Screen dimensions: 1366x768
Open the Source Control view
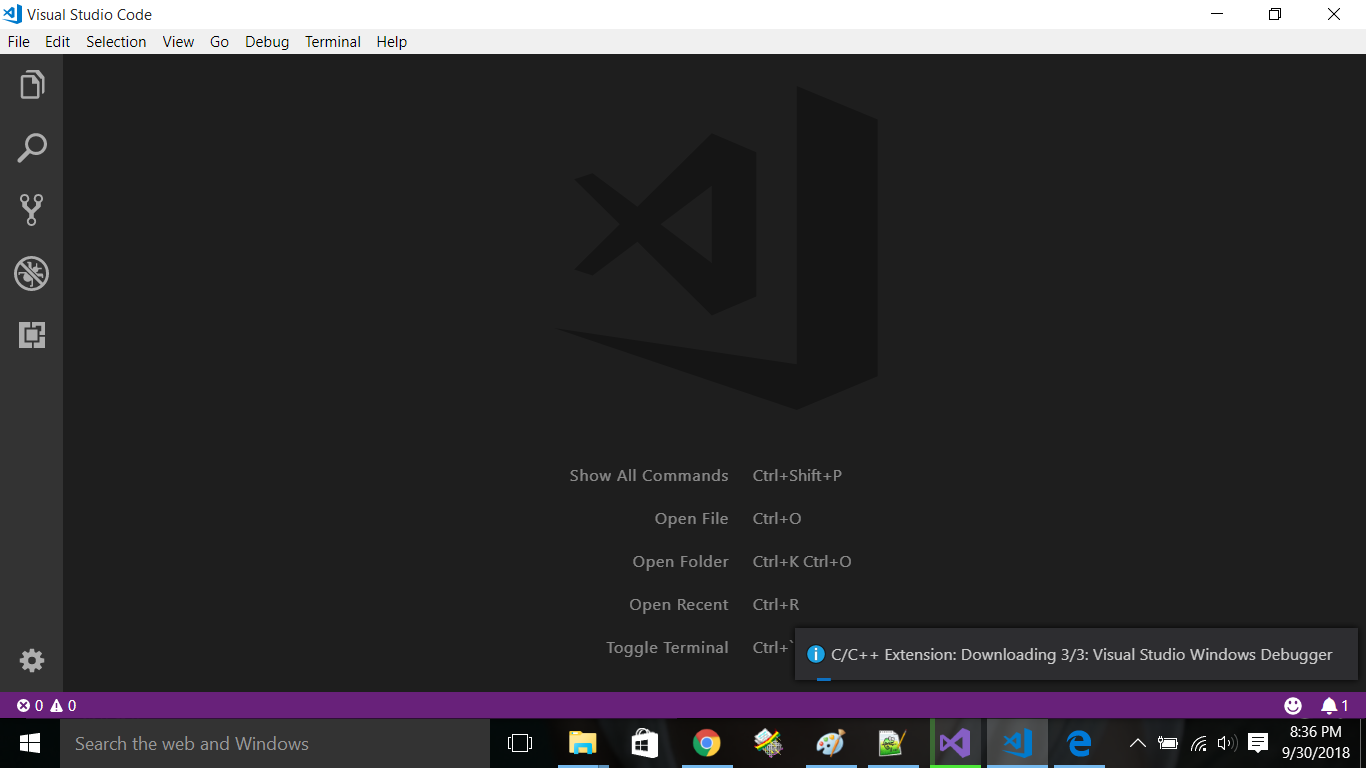coord(31,210)
